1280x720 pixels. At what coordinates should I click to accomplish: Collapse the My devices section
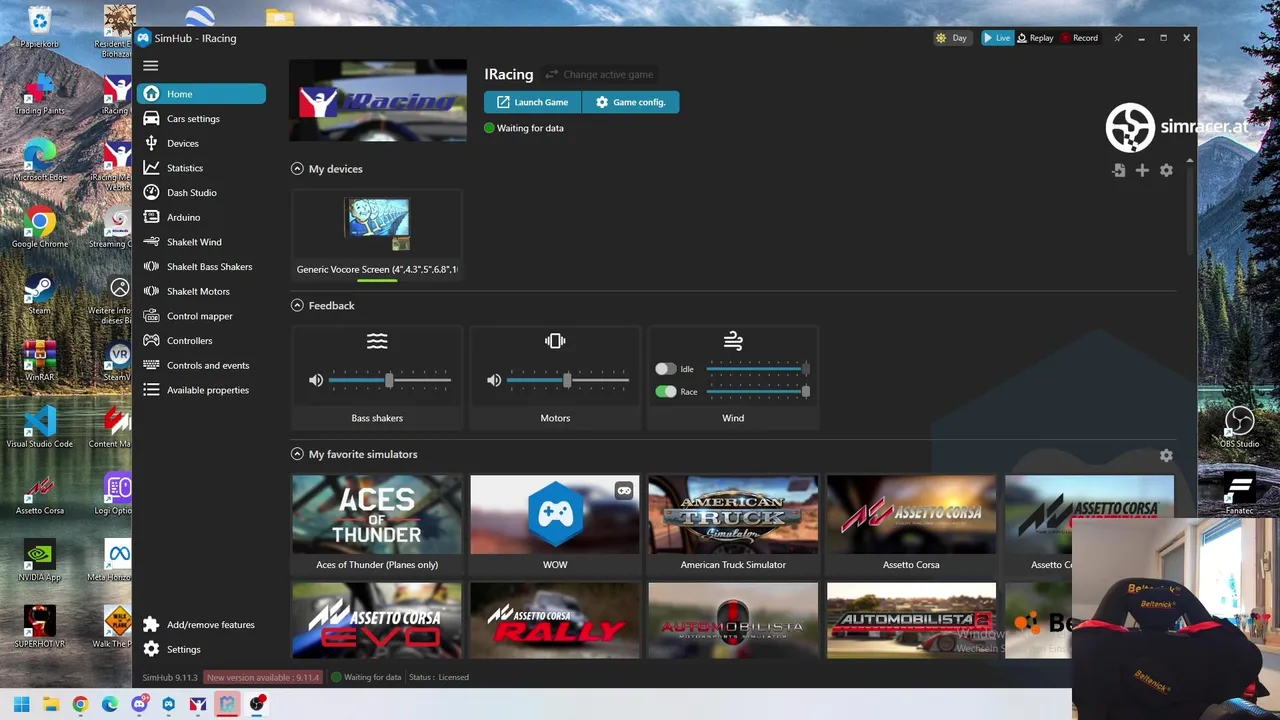click(x=297, y=169)
